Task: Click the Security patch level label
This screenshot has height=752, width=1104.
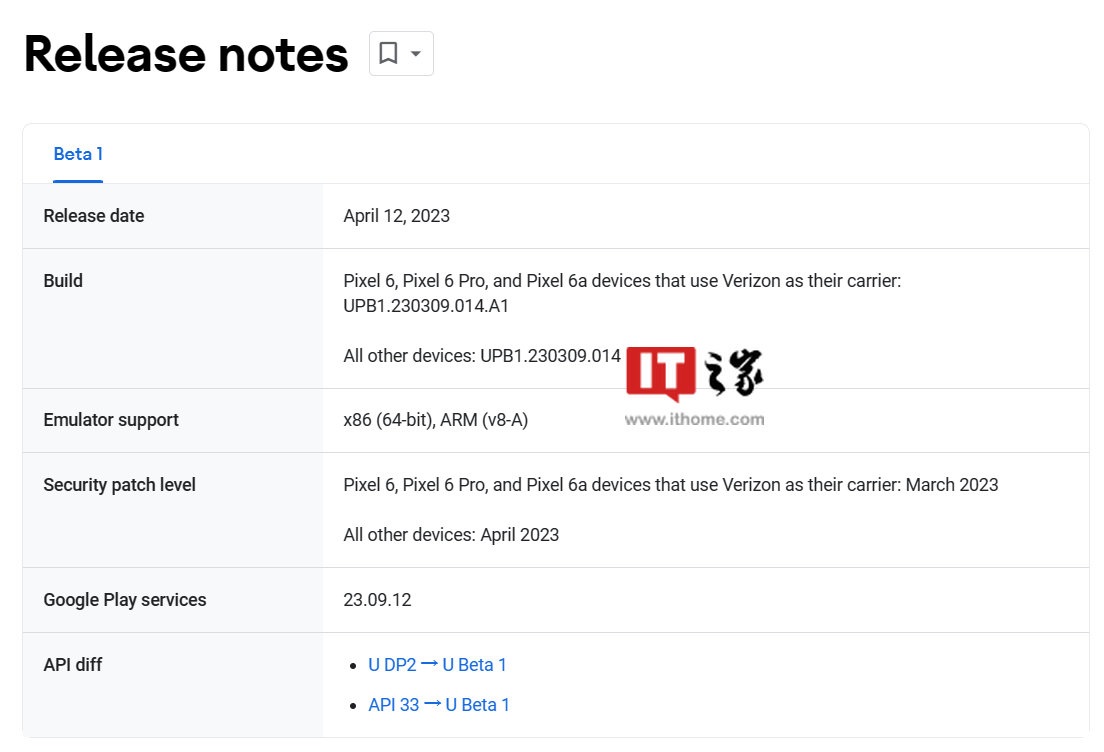Action: pos(119,485)
